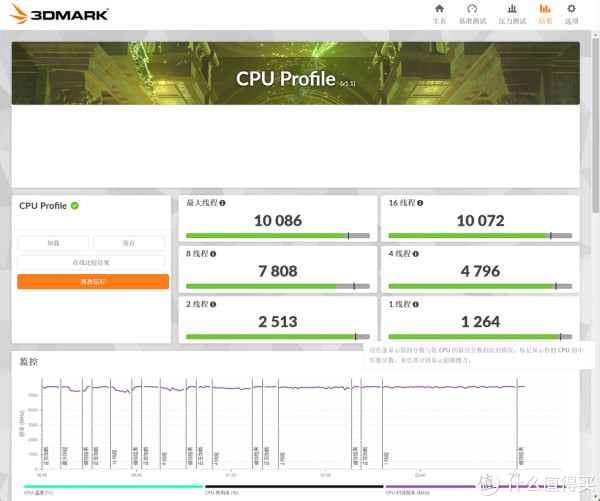This screenshot has width=600, height=501.
Task: Click the 4 threads score bar under 4 796
Action: pos(480,286)
